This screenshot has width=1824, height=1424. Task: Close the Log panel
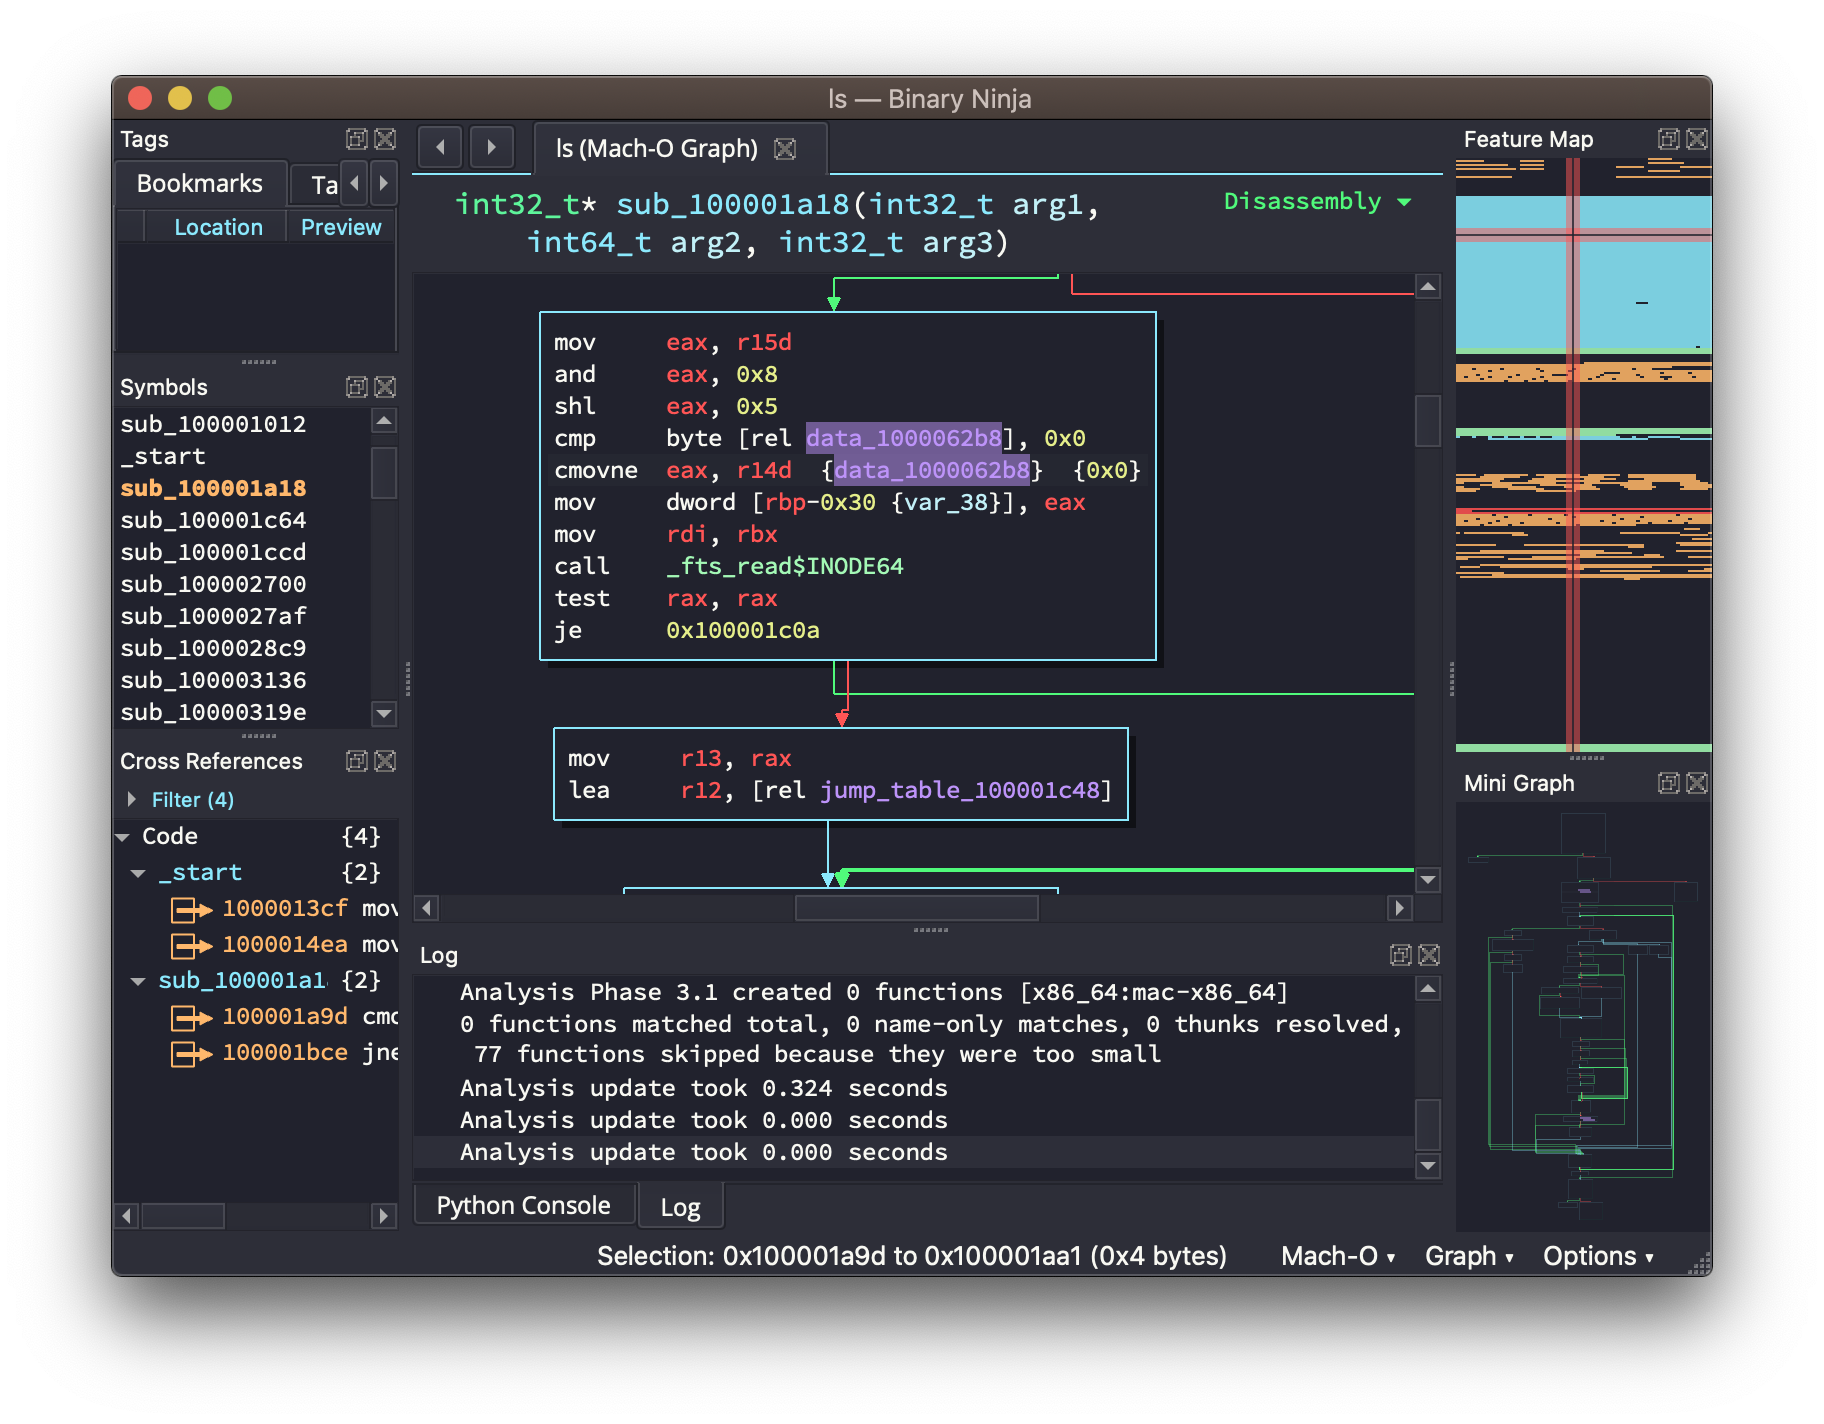[x=1429, y=955]
